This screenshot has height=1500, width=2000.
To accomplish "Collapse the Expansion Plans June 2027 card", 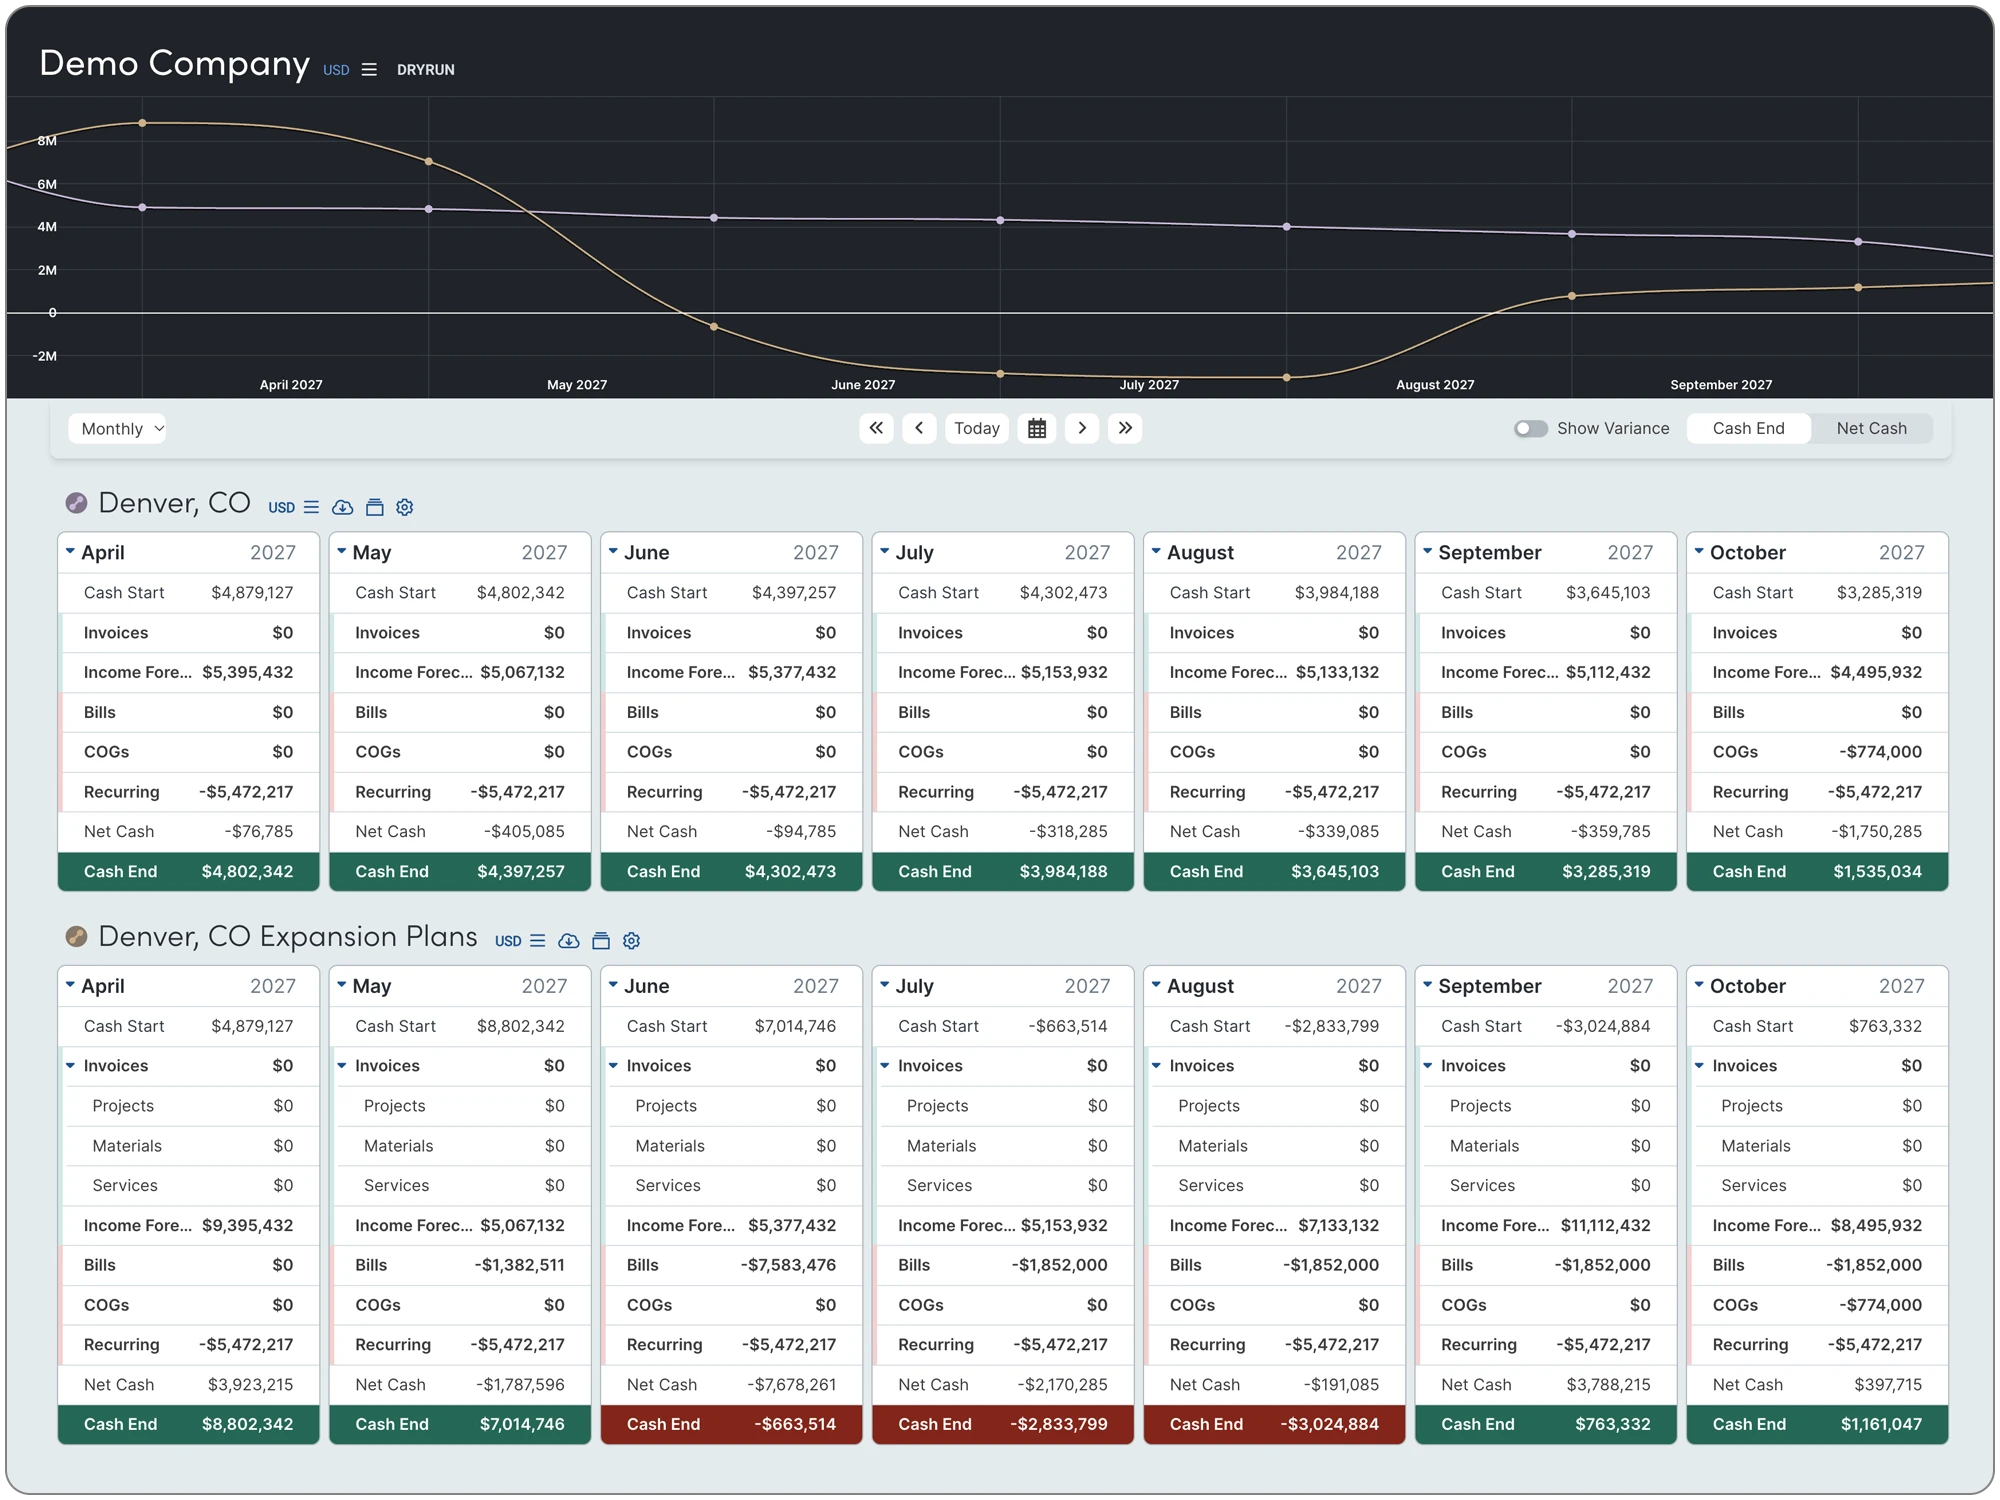I will click(x=613, y=985).
